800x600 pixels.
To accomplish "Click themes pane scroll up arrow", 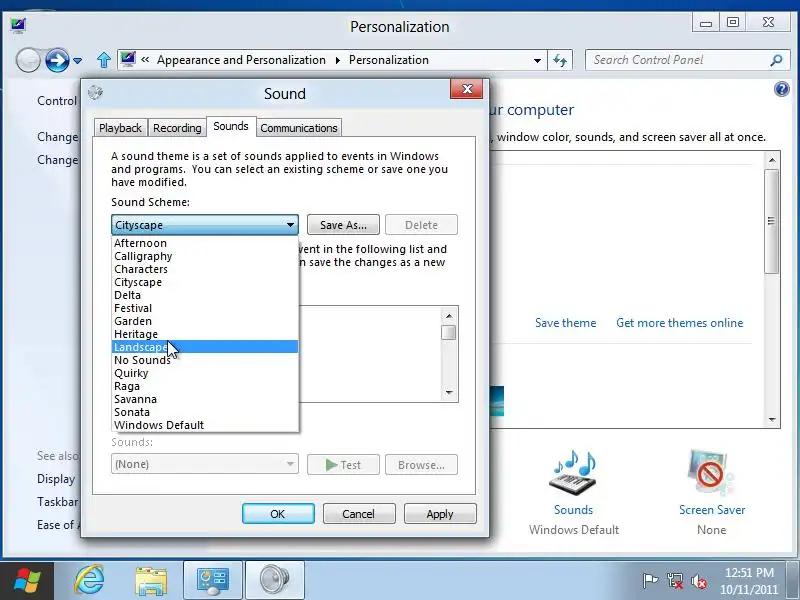I will pos(772,160).
